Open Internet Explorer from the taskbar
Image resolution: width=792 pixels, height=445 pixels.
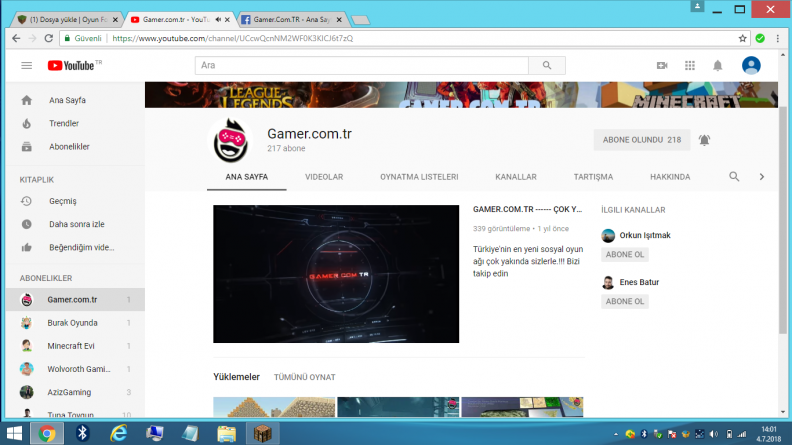pos(119,433)
